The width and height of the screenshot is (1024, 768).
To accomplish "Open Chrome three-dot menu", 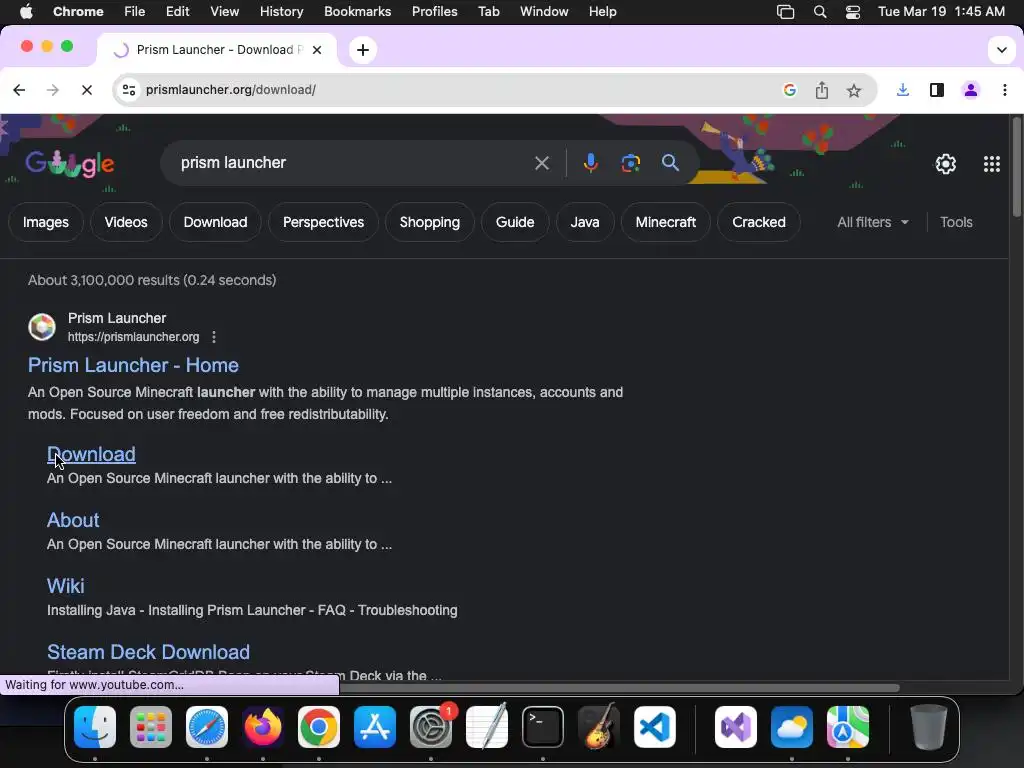I will 1004,90.
